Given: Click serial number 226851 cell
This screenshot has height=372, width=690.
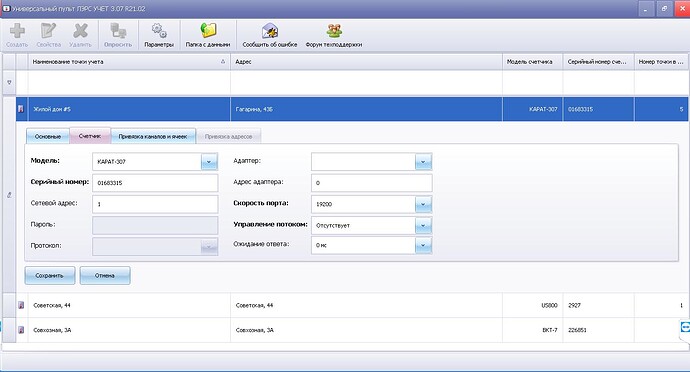Looking at the screenshot, I should [598, 330].
